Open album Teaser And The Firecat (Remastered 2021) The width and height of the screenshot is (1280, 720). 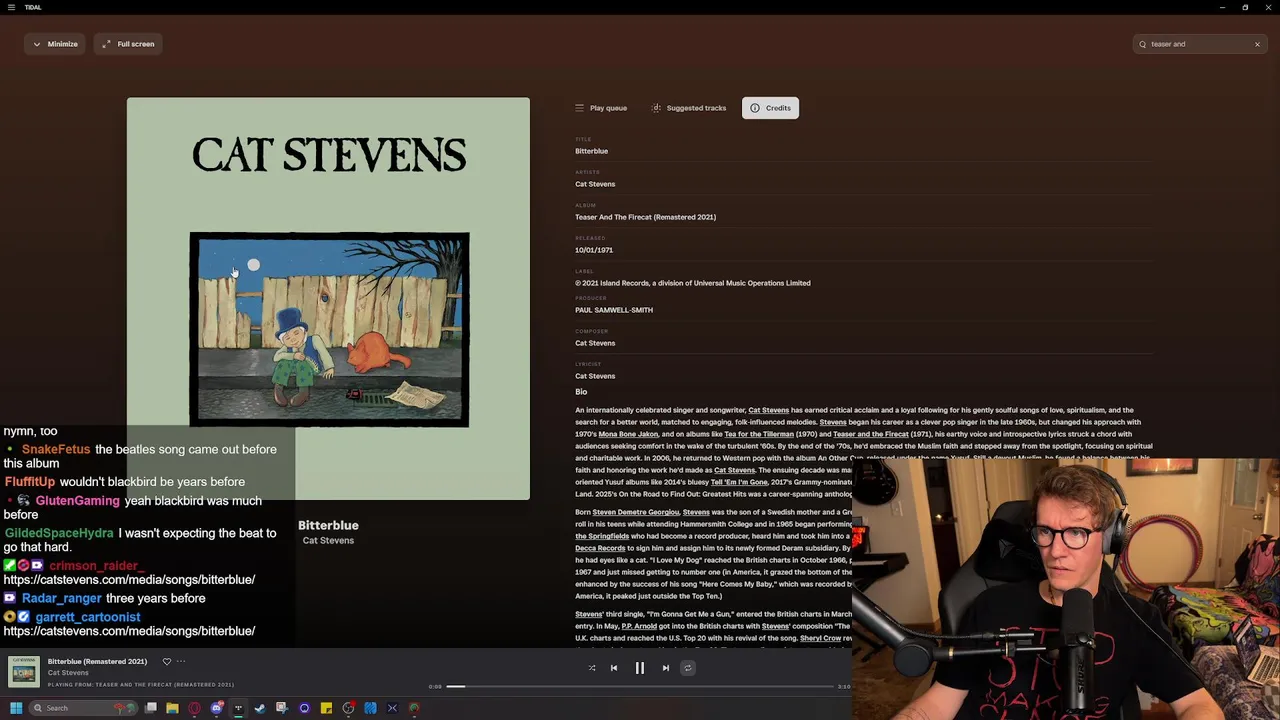pos(645,217)
